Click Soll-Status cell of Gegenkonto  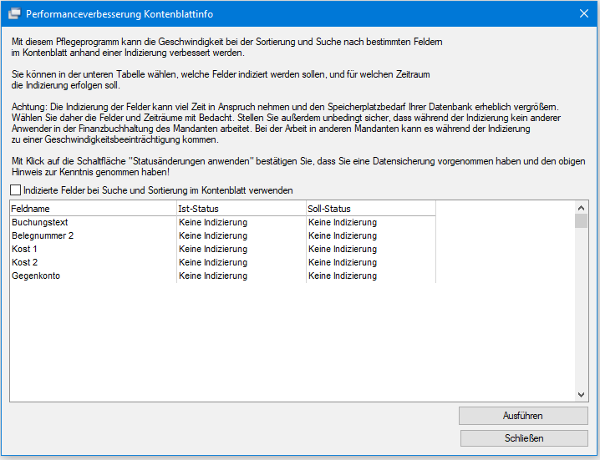[x=371, y=276]
